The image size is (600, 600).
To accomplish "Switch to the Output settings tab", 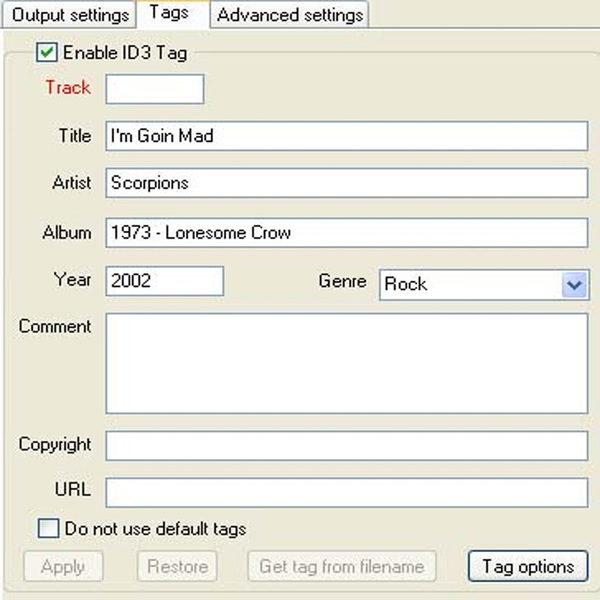I will (x=69, y=15).
